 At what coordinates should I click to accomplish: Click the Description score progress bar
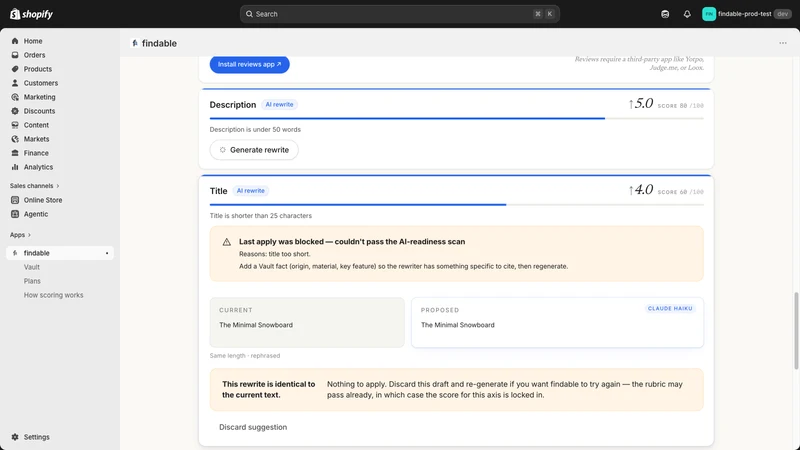tap(457, 118)
